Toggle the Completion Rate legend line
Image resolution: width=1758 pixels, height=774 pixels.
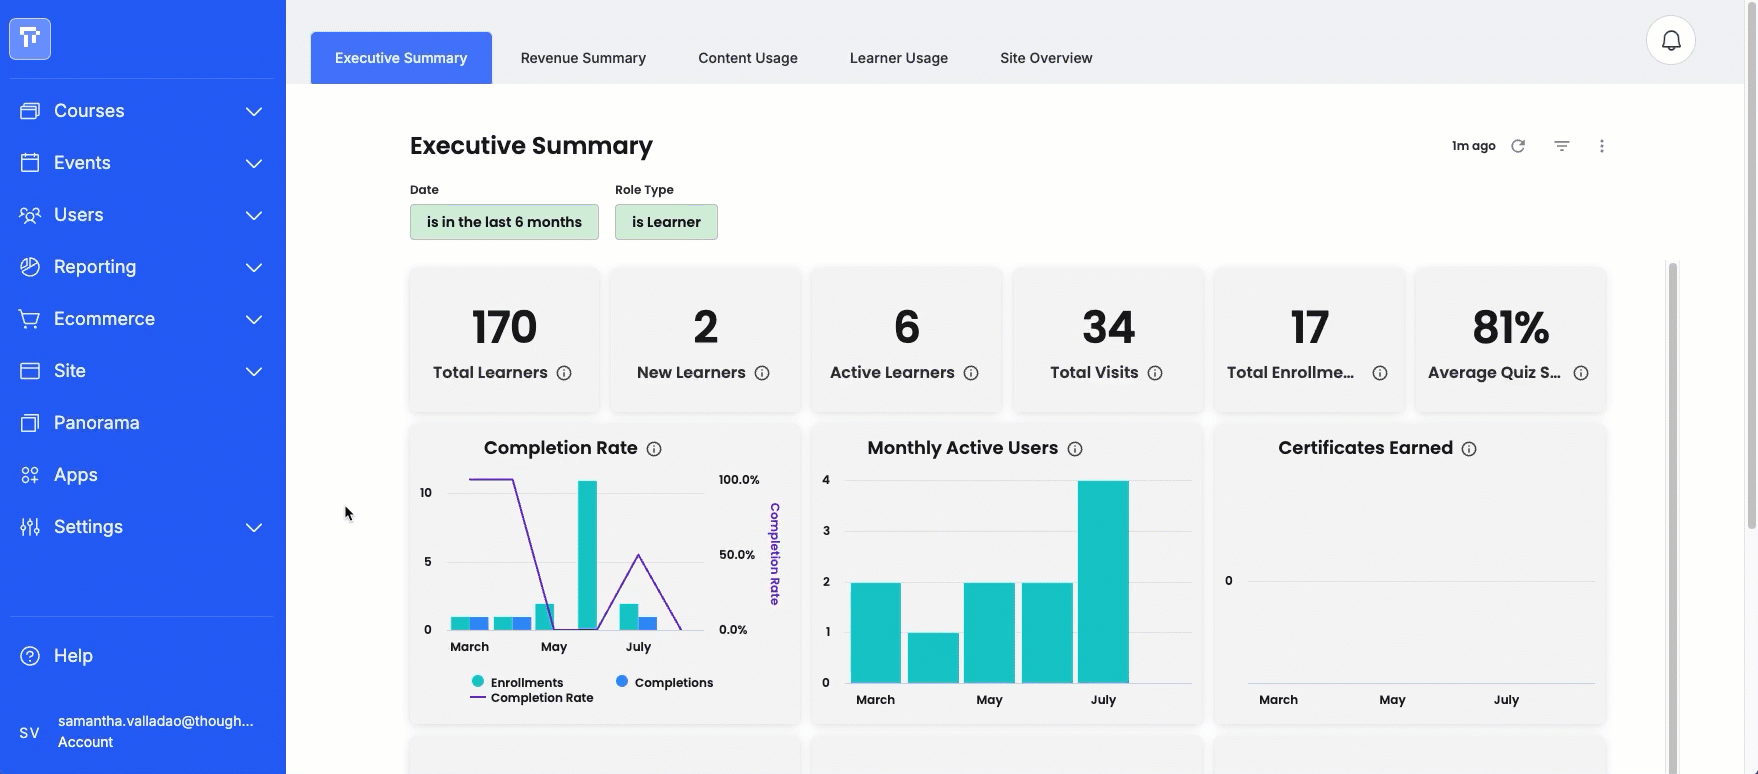point(532,698)
